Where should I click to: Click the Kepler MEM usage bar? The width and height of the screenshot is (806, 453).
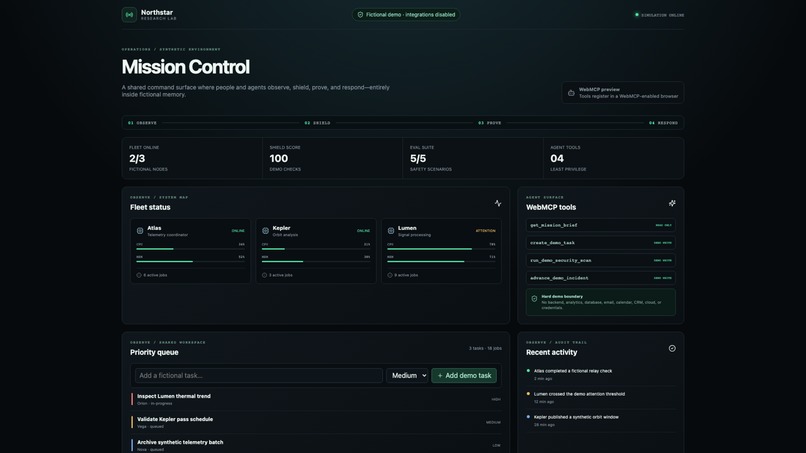[316, 262]
